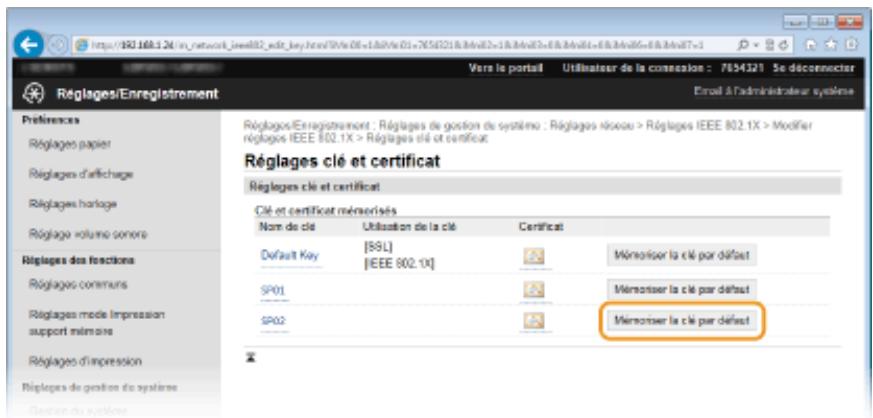Open 'Réglages d'impression' sidebar item
Screen dimensions: 873x418
pos(85,362)
